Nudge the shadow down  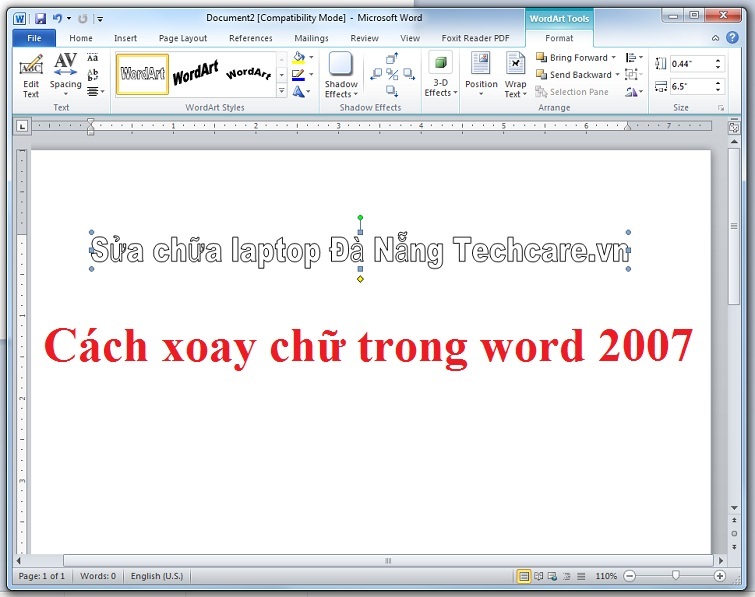click(392, 91)
